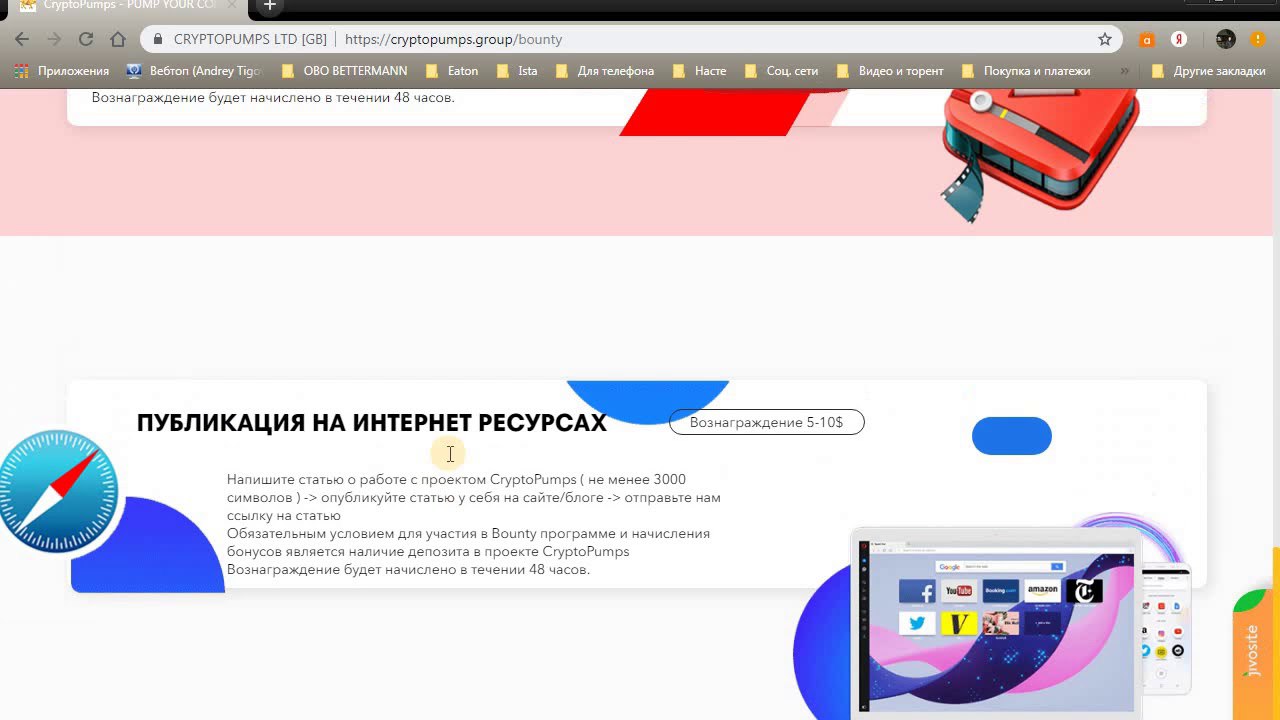This screenshot has width=1280, height=720.
Task: Click the orange browser alert icon
Action: (x=1258, y=40)
